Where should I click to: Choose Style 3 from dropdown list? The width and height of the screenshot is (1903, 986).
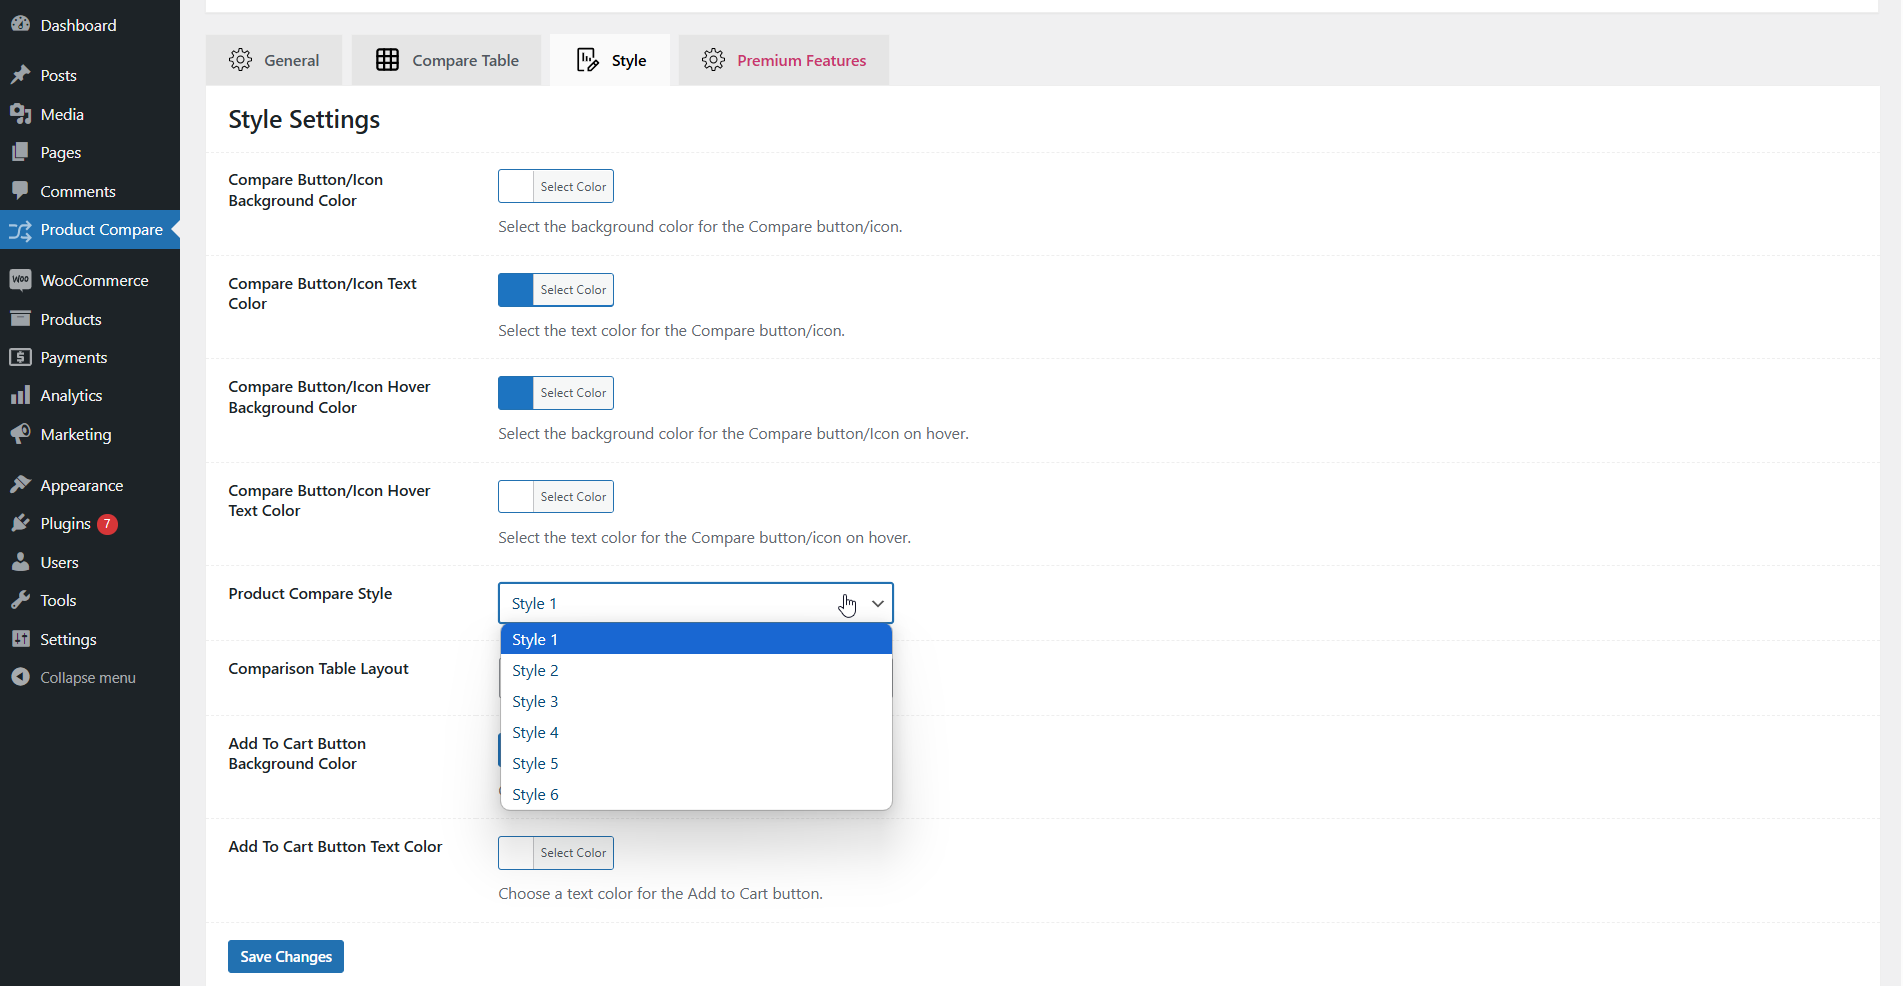point(535,702)
